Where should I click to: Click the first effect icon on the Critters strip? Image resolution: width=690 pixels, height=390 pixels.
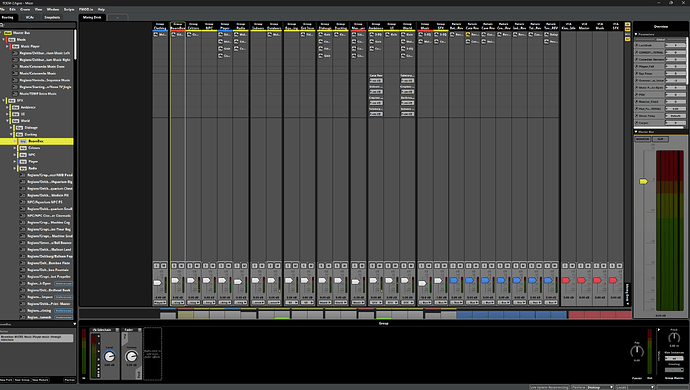tap(189, 34)
